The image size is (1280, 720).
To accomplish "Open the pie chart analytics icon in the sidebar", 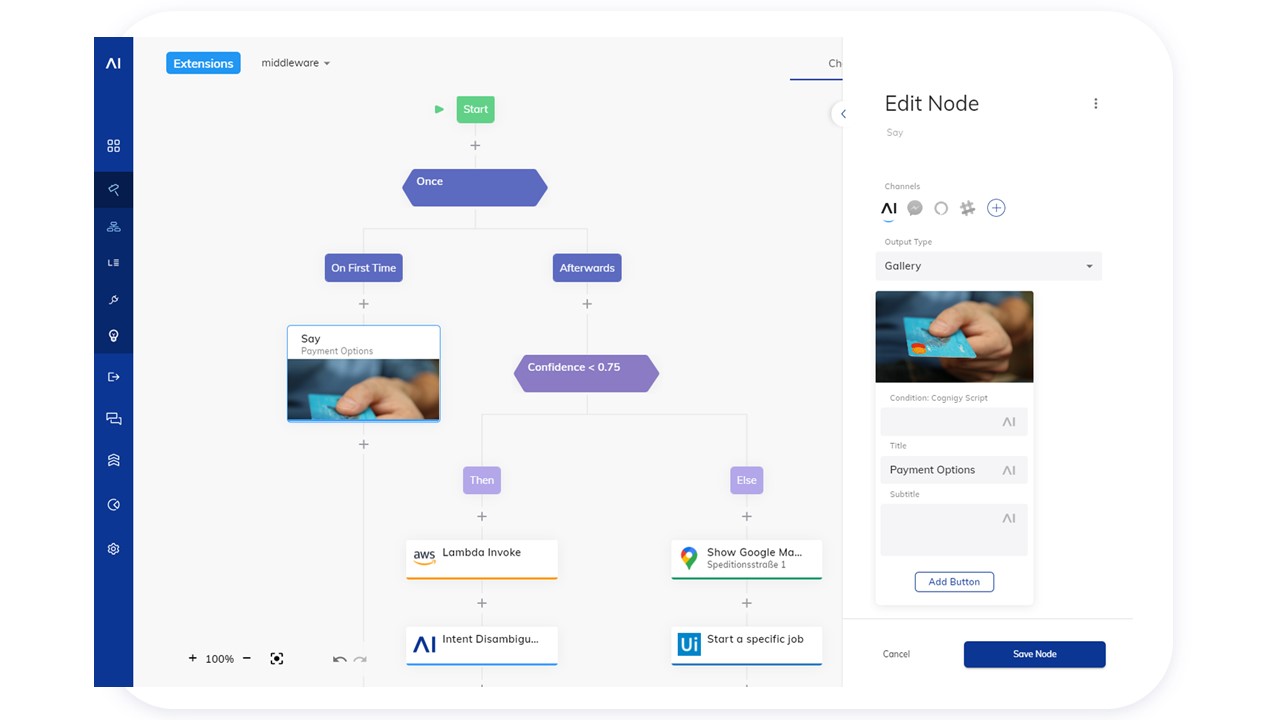I will tap(113, 505).
